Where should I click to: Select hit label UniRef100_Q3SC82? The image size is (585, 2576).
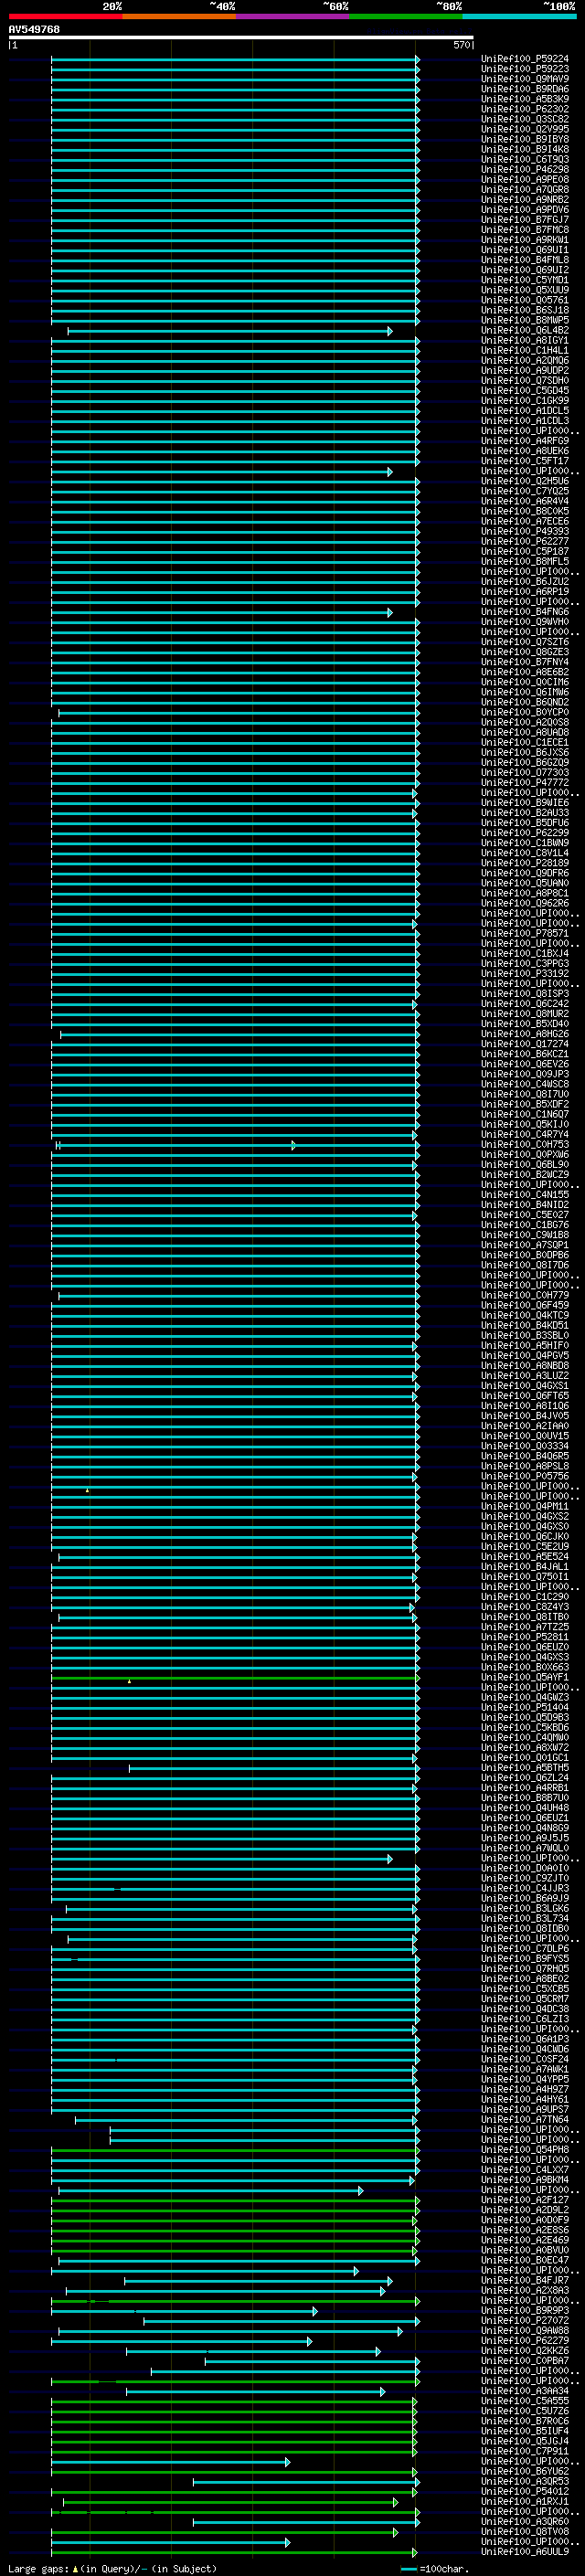(x=525, y=119)
